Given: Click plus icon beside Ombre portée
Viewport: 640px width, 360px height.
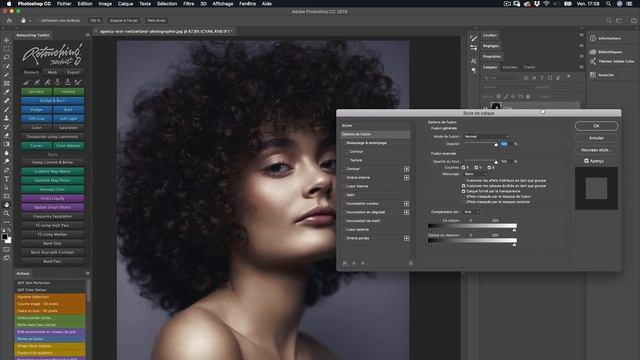Looking at the screenshot, I should [407, 238].
